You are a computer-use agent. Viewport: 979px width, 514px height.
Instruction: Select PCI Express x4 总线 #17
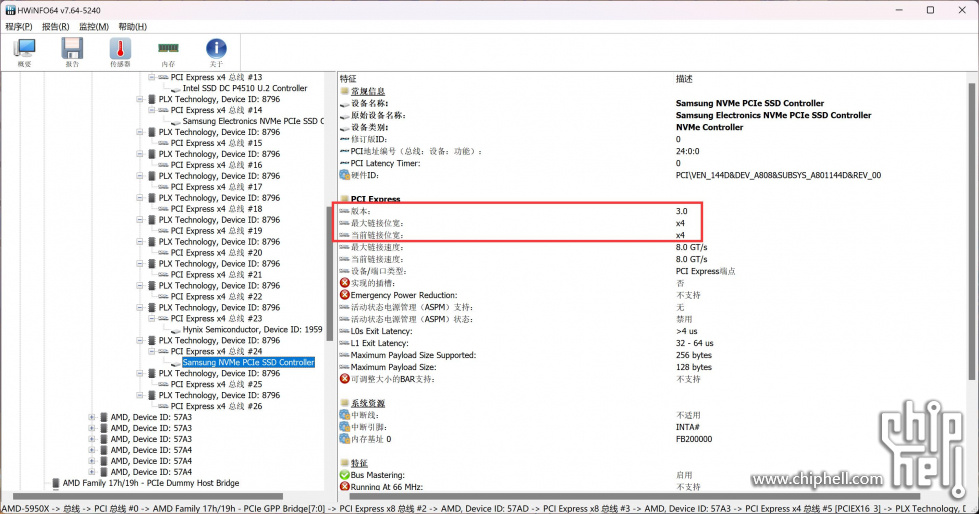[x=216, y=187]
